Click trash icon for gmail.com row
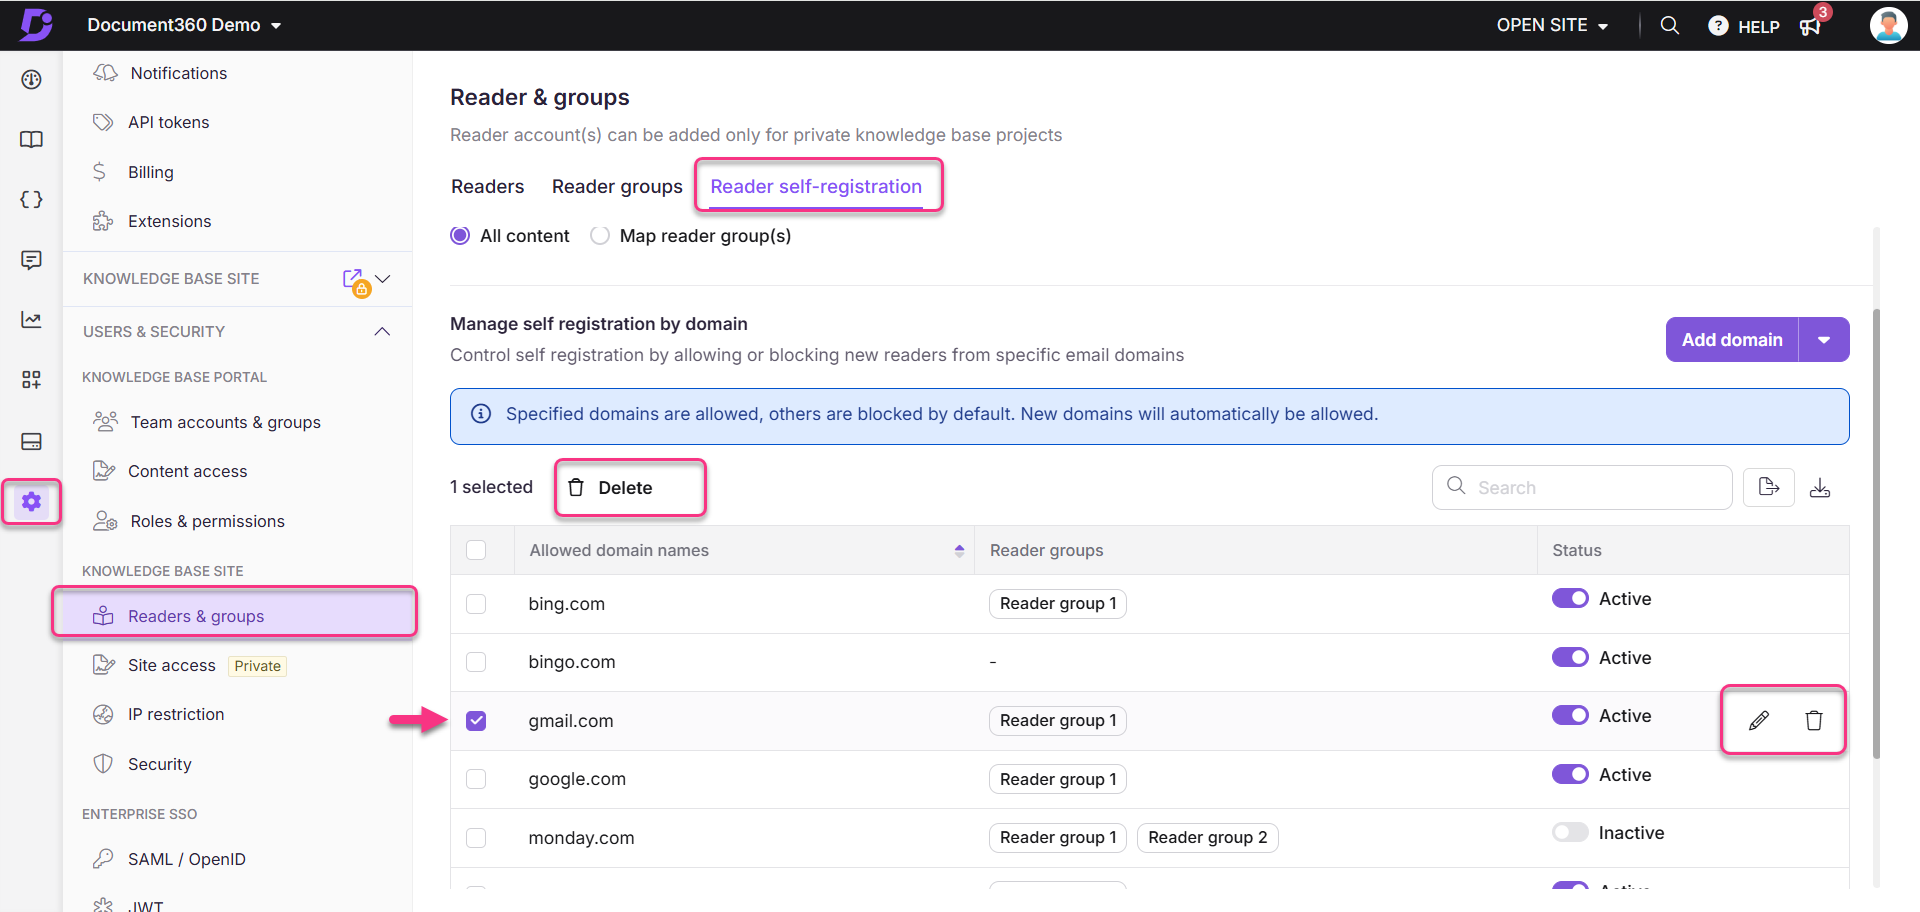This screenshot has height=912, width=1920. [1814, 720]
